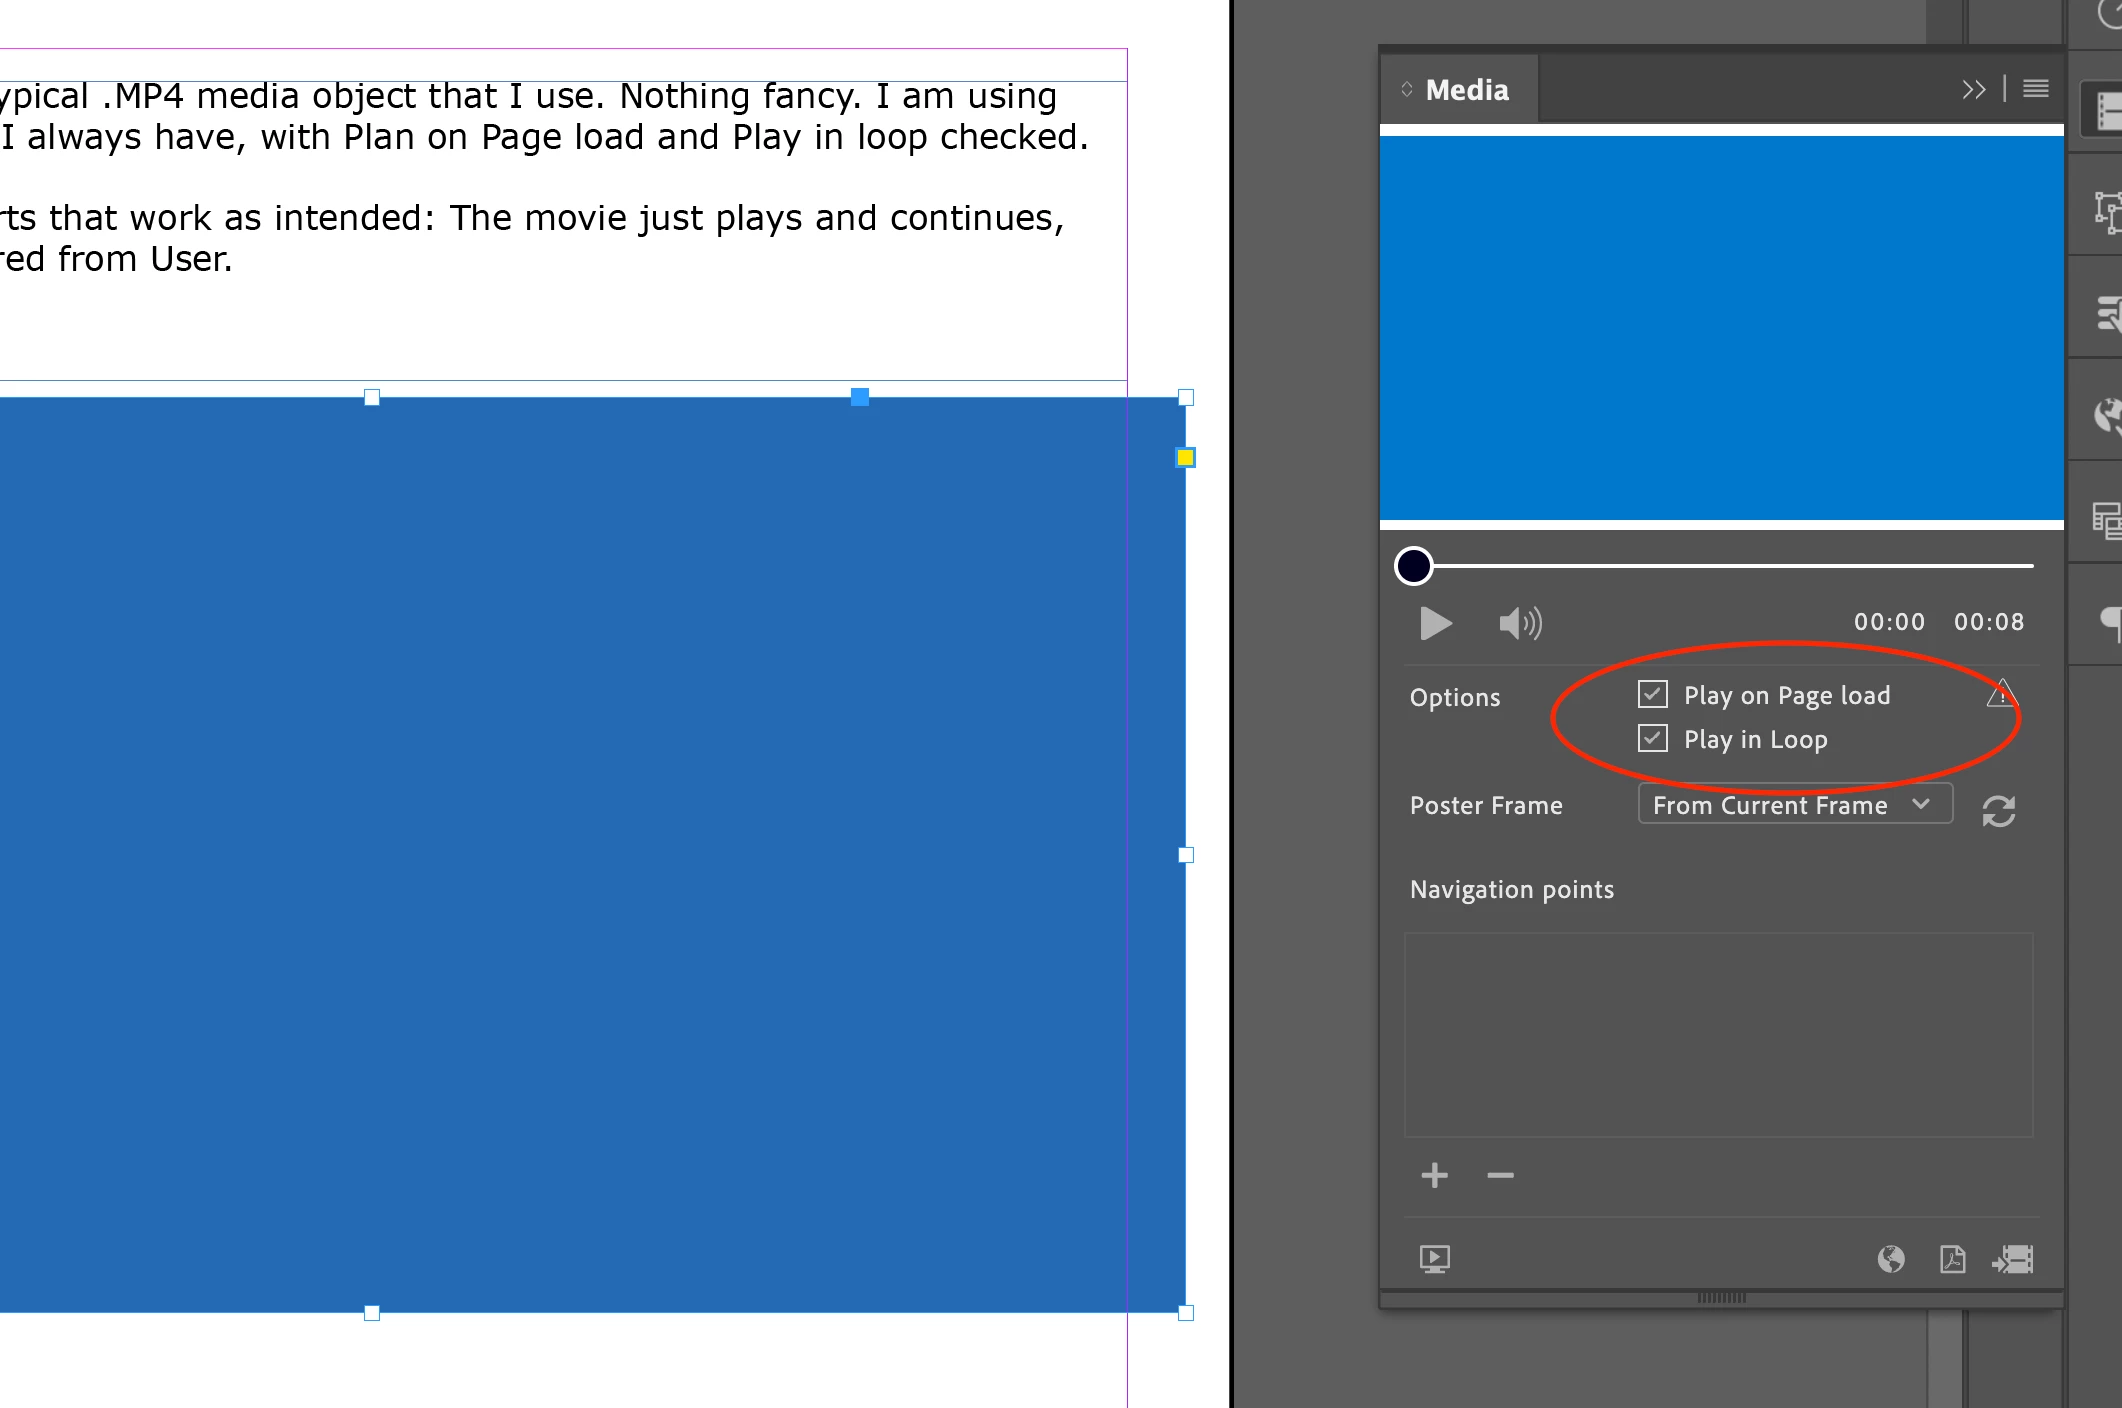The height and width of the screenshot is (1408, 2122).
Task: Mute the media audio speaker icon
Action: click(1519, 623)
